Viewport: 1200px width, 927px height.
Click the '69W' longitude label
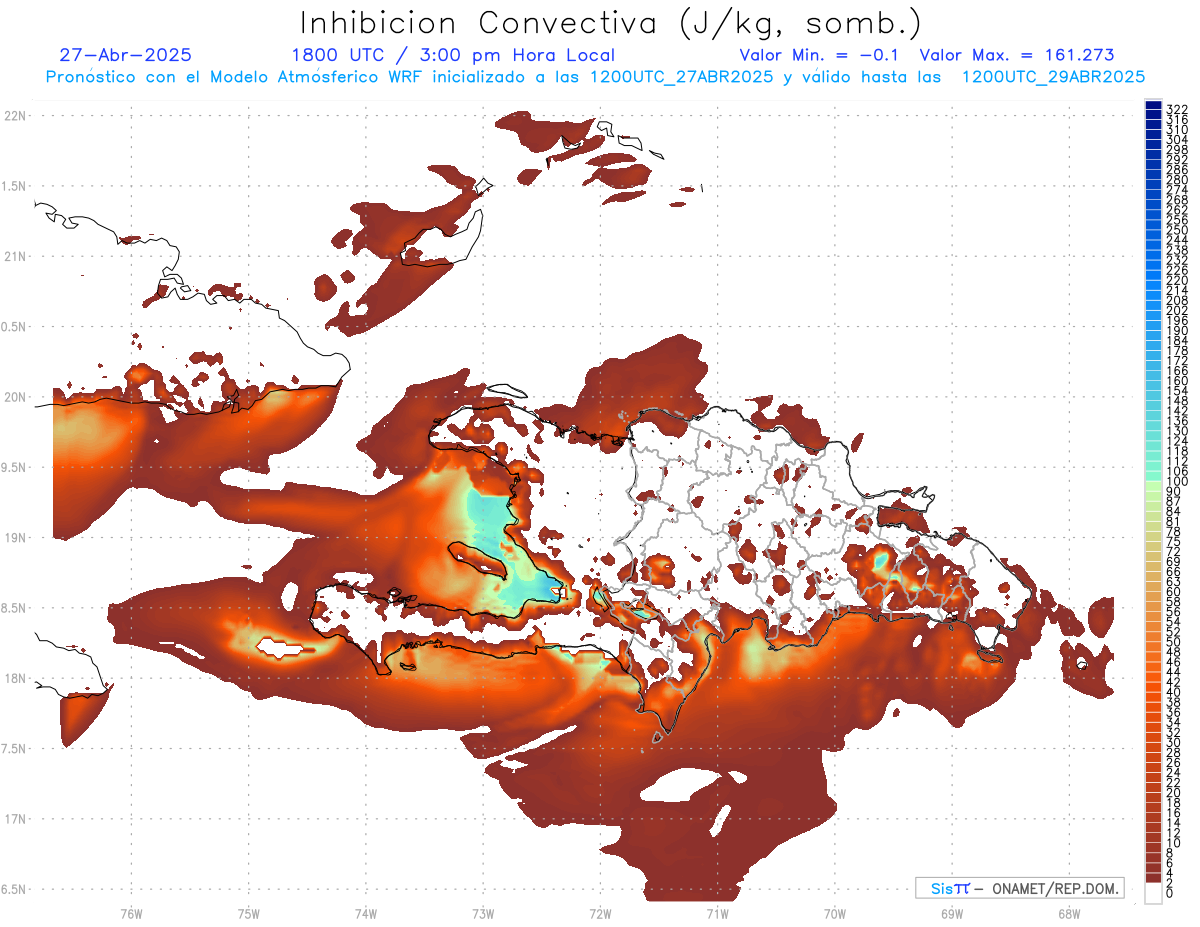point(952,913)
